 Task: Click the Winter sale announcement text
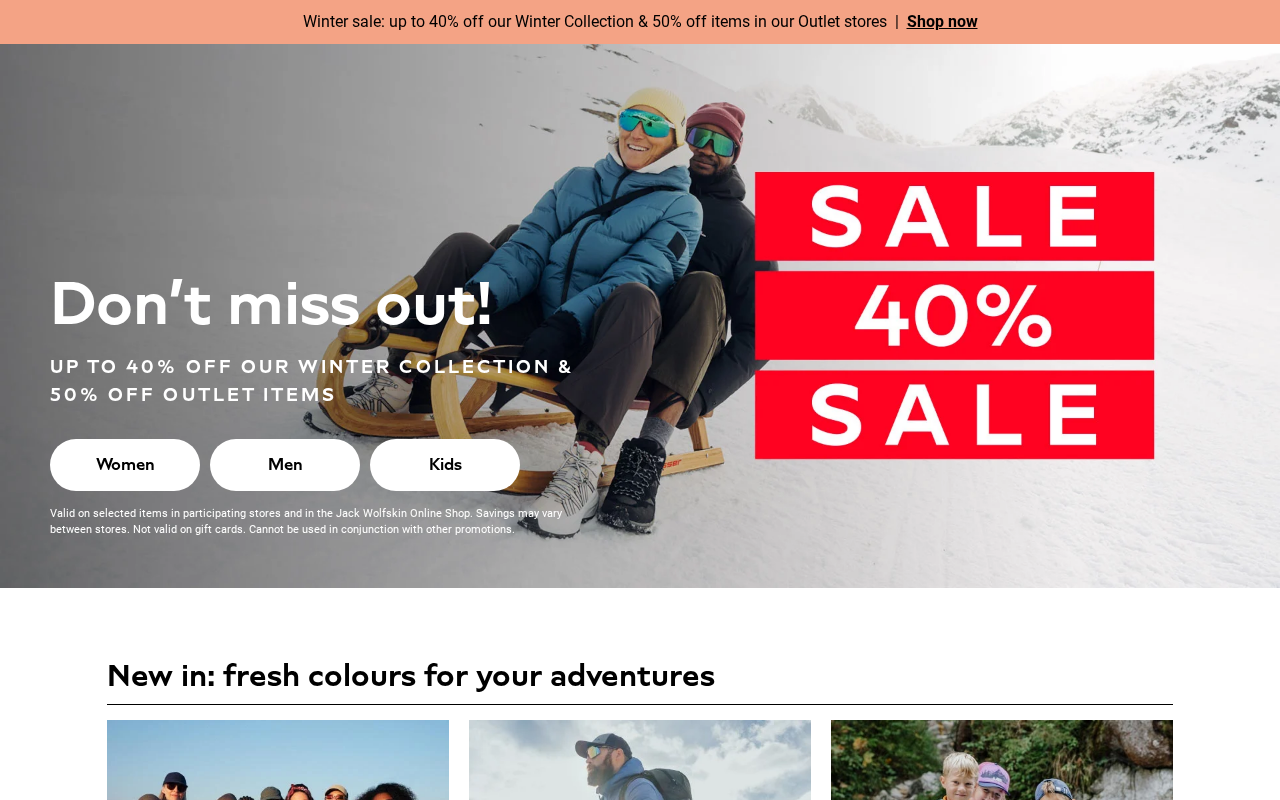point(595,22)
